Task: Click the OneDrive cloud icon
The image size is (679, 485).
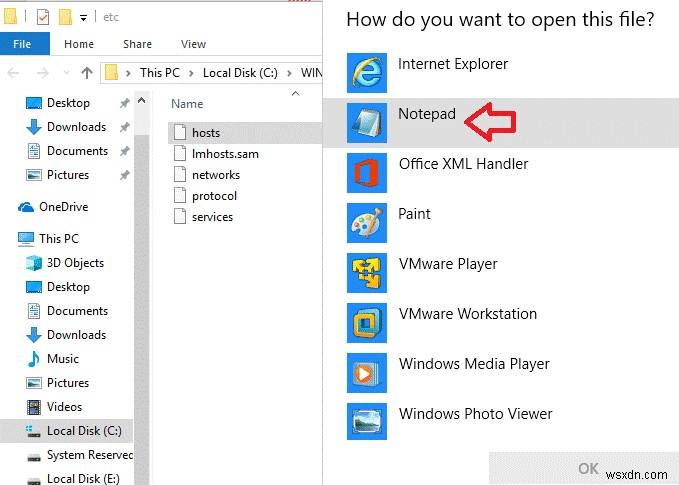Action: coord(26,207)
